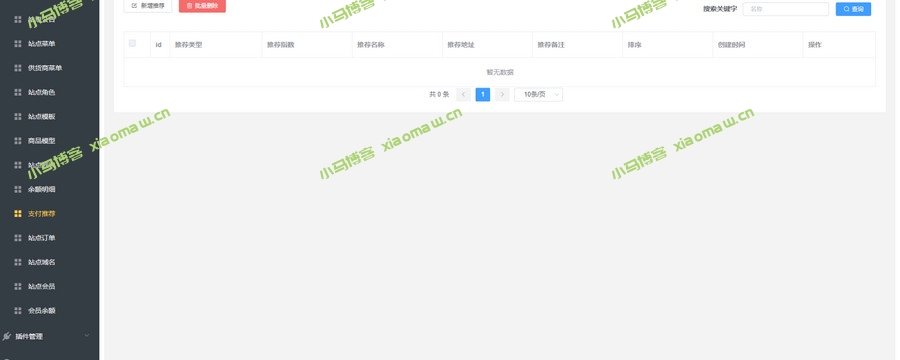Click the blue 查询 search button
Image resolution: width=900 pixels, height=360 pixels.
click(x=853, y=9)
